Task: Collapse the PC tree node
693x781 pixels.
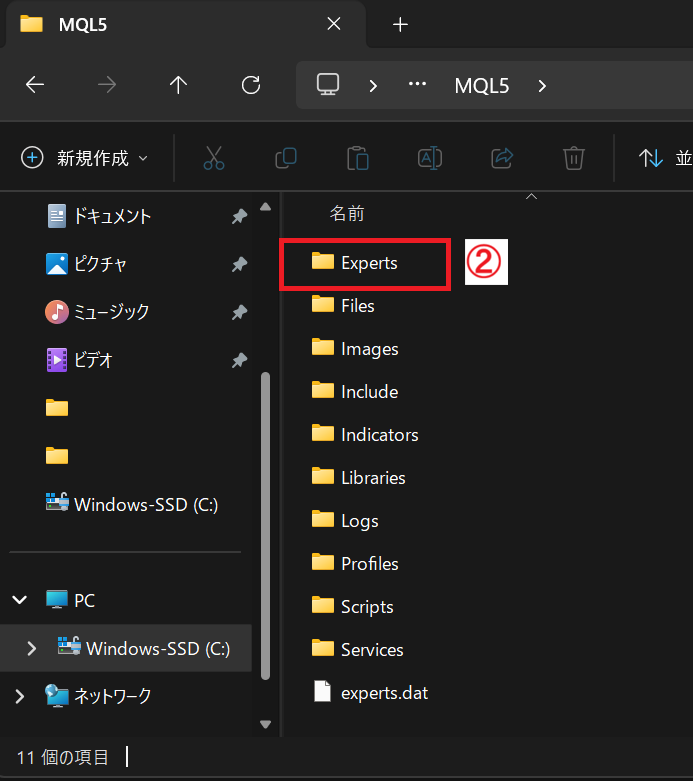Action: tap(19, 600)
